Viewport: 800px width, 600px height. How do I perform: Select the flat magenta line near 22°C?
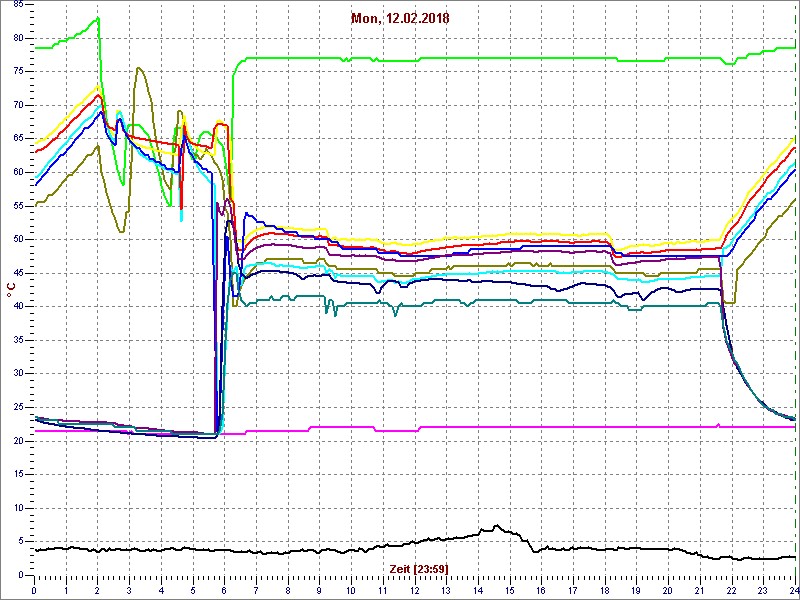500,427
